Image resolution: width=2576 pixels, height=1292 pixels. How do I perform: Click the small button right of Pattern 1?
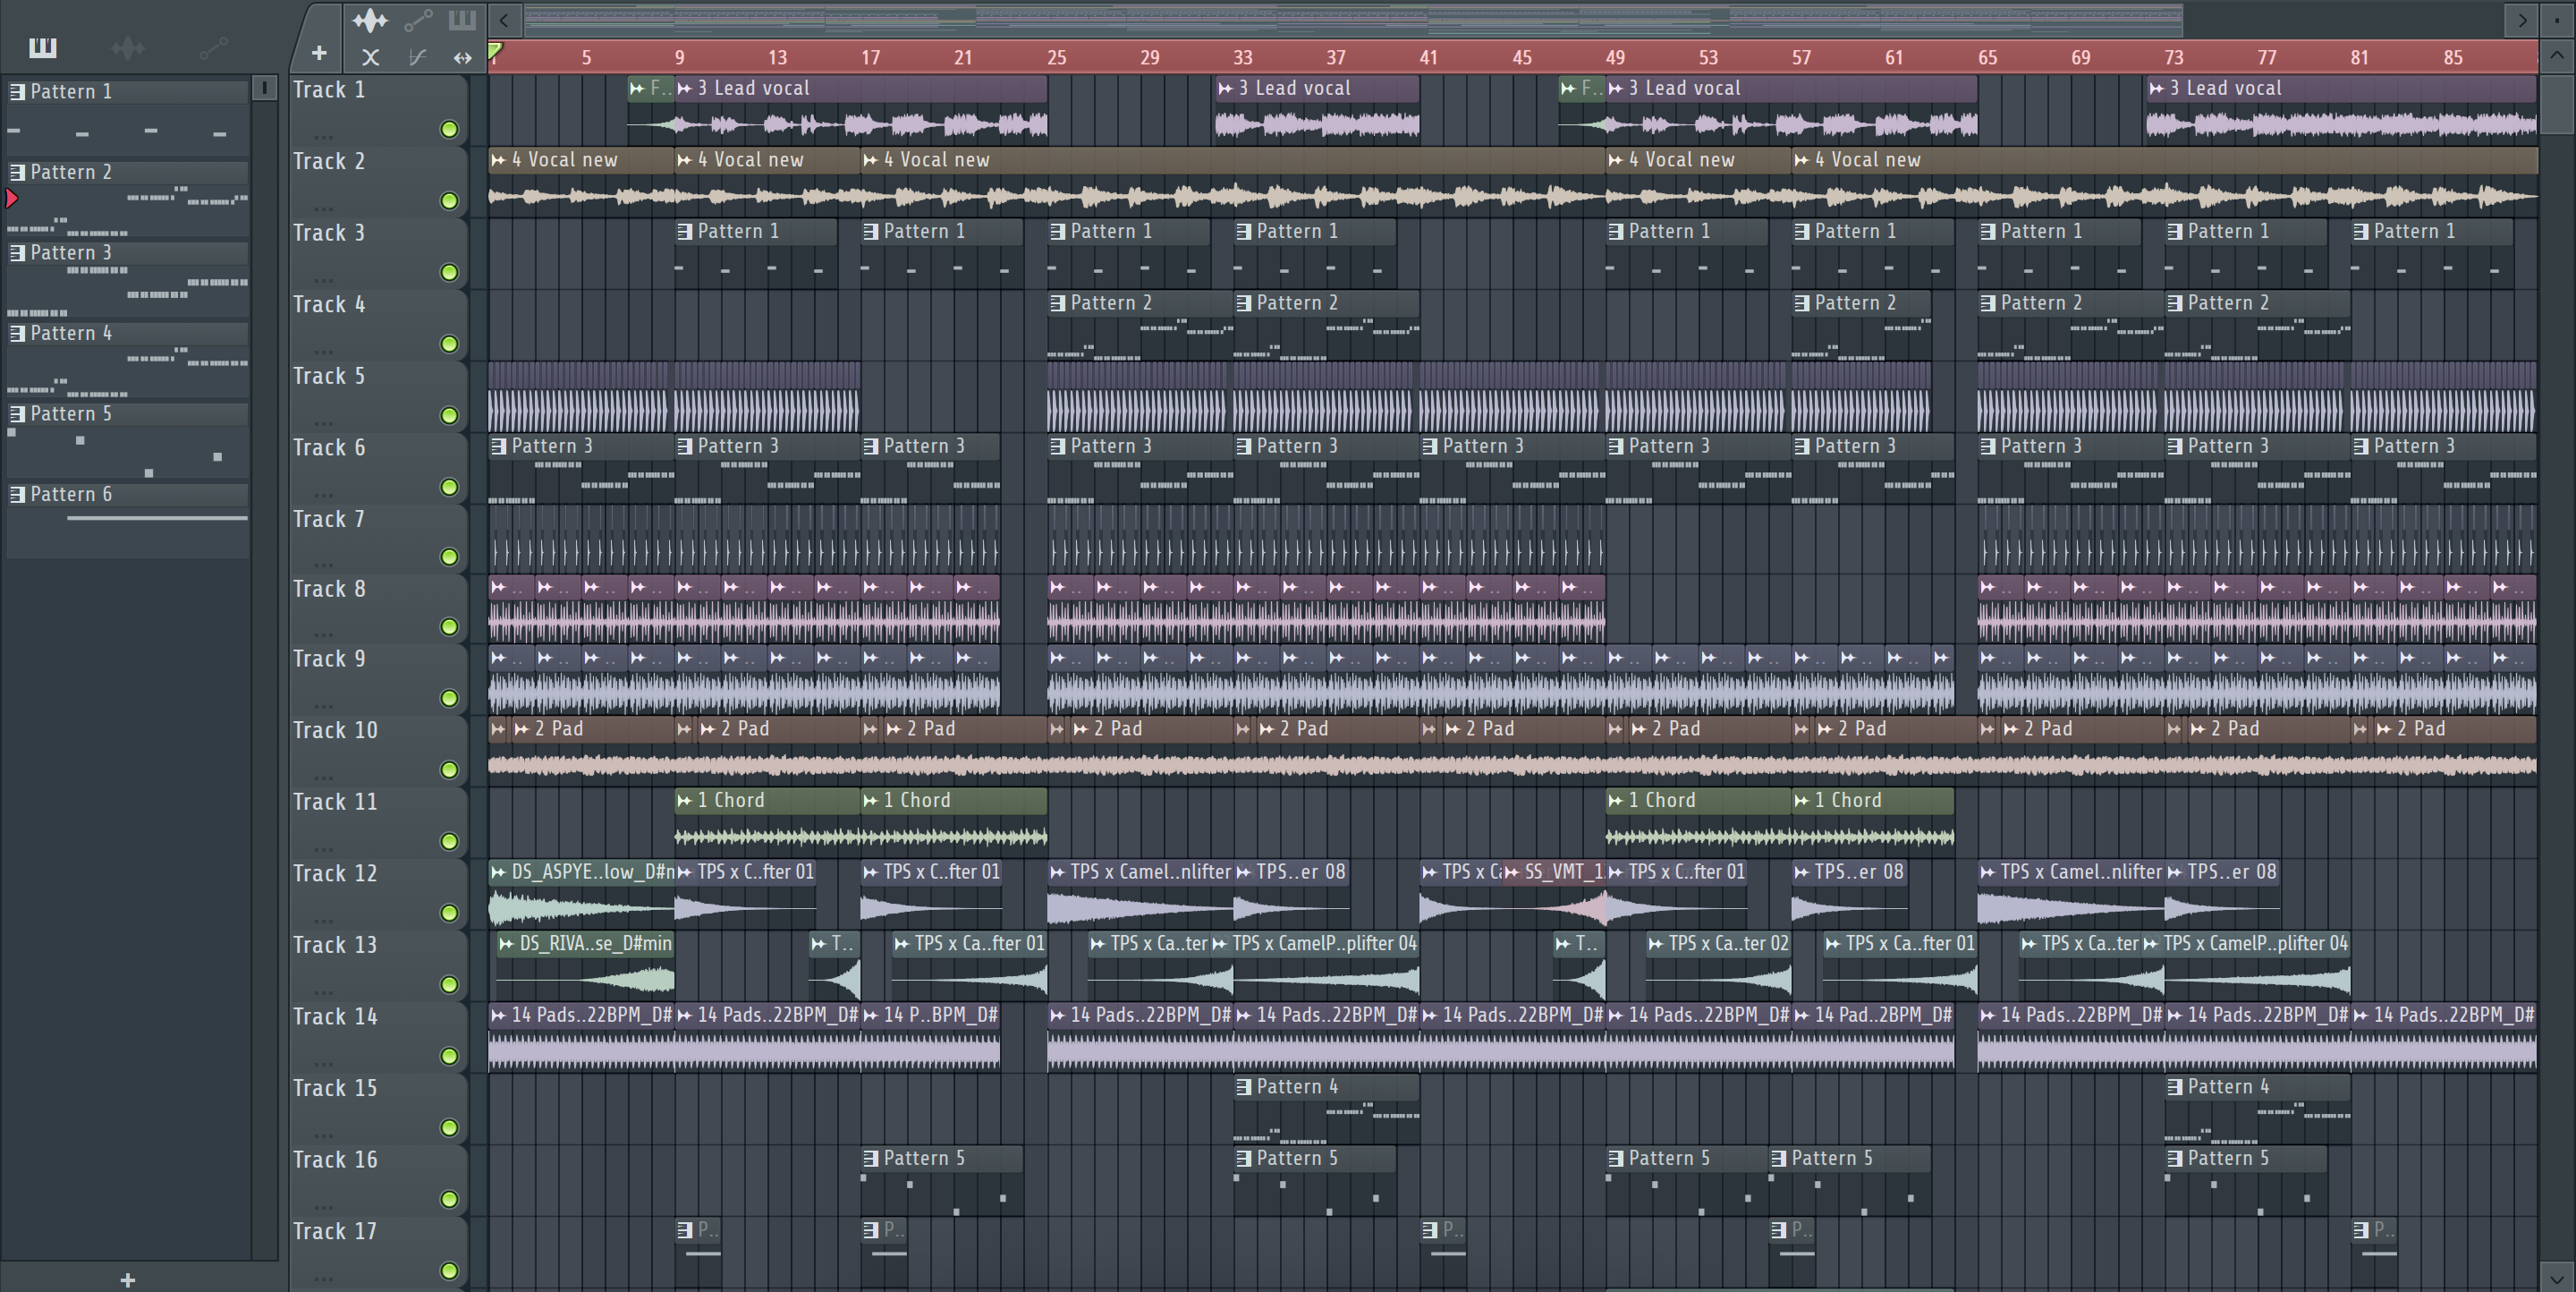tap(264, 89)
